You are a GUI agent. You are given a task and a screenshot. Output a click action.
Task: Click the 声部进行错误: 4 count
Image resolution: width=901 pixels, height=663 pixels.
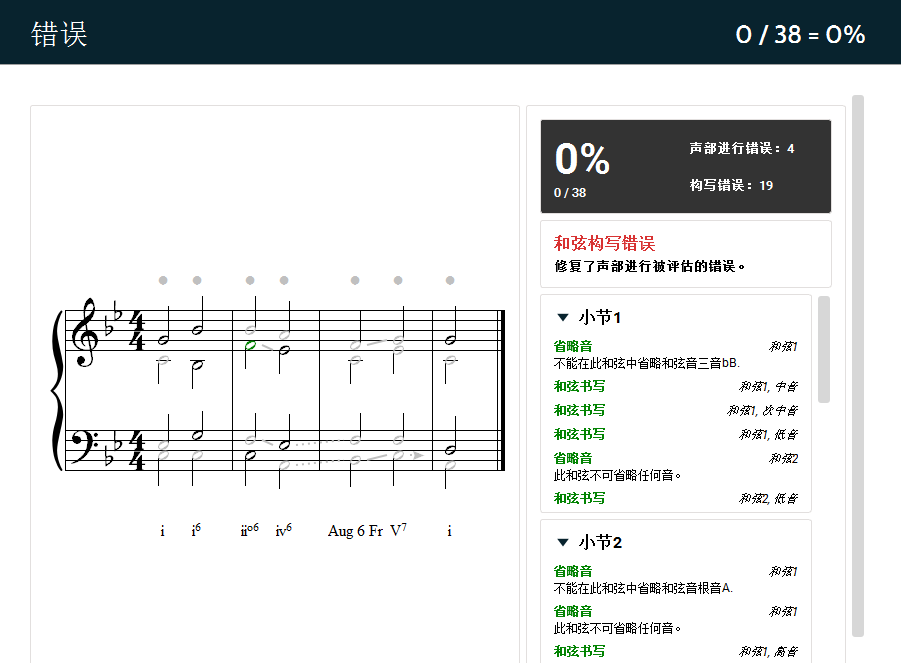(742, 149)
